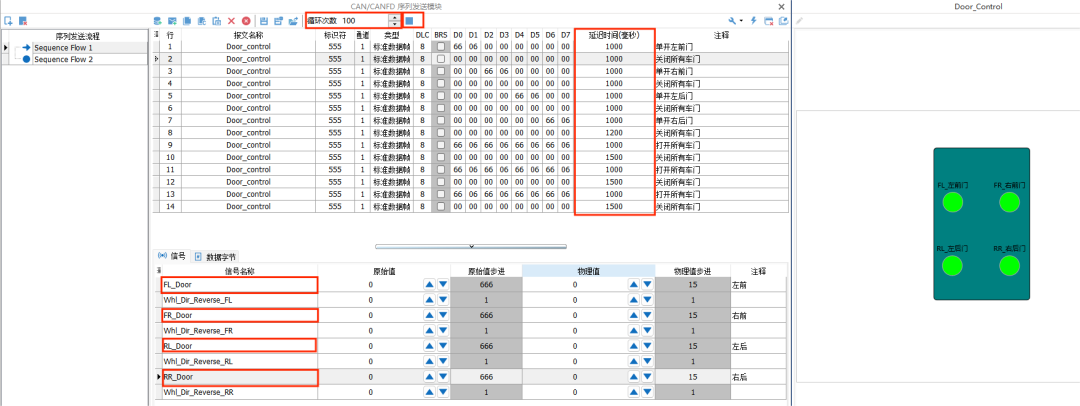Click the export sequence icon
This screenshot has height=406, width=1080.
click(293, 21)
